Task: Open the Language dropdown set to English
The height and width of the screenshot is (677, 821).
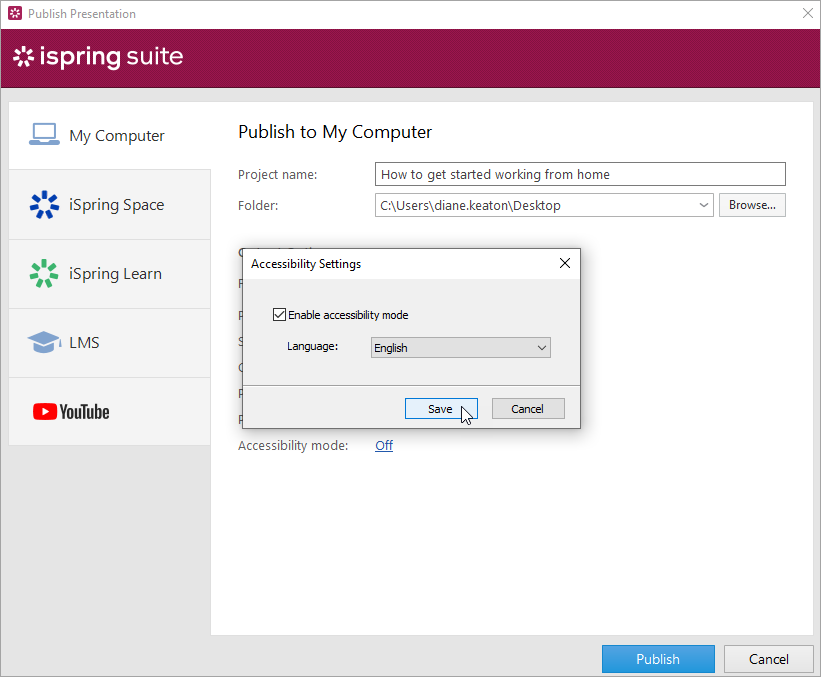Action: coord(460,348)
